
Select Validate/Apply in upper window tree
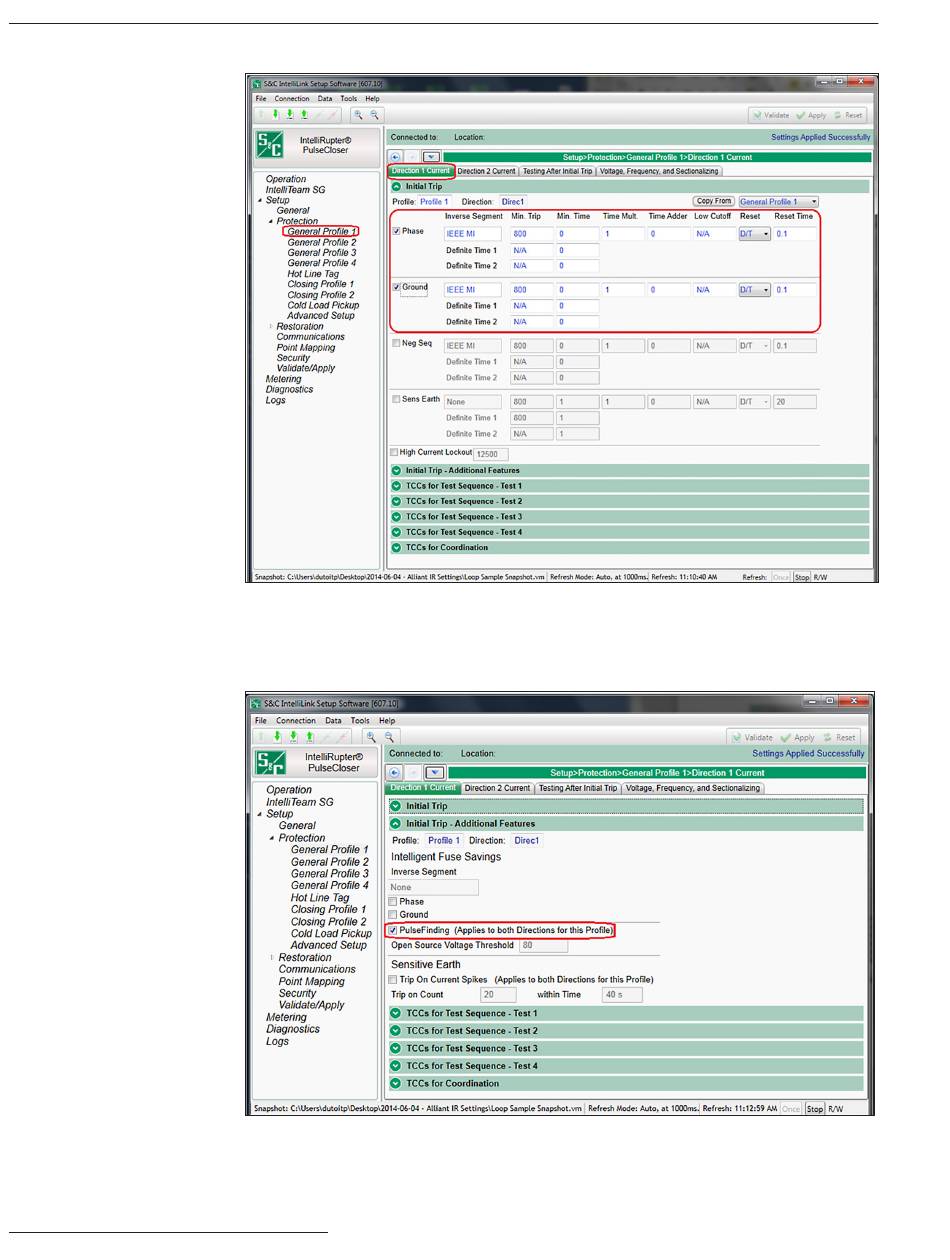point(307,368)
